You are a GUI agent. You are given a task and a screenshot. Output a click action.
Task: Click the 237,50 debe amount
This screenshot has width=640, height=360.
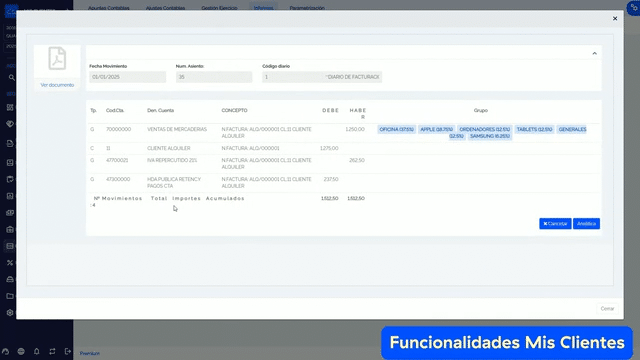pyautogui.click(x=331, y=179)
